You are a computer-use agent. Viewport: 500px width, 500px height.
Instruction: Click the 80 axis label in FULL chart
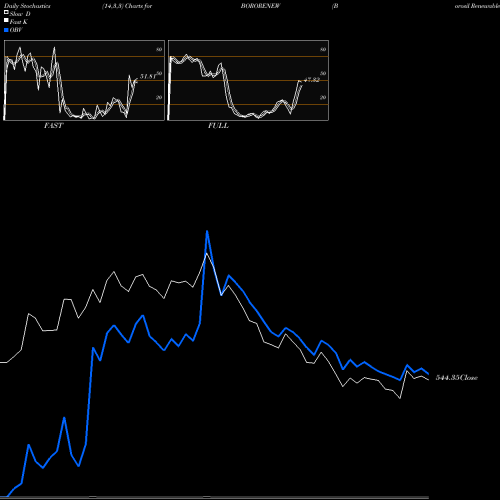click(323, 49)
